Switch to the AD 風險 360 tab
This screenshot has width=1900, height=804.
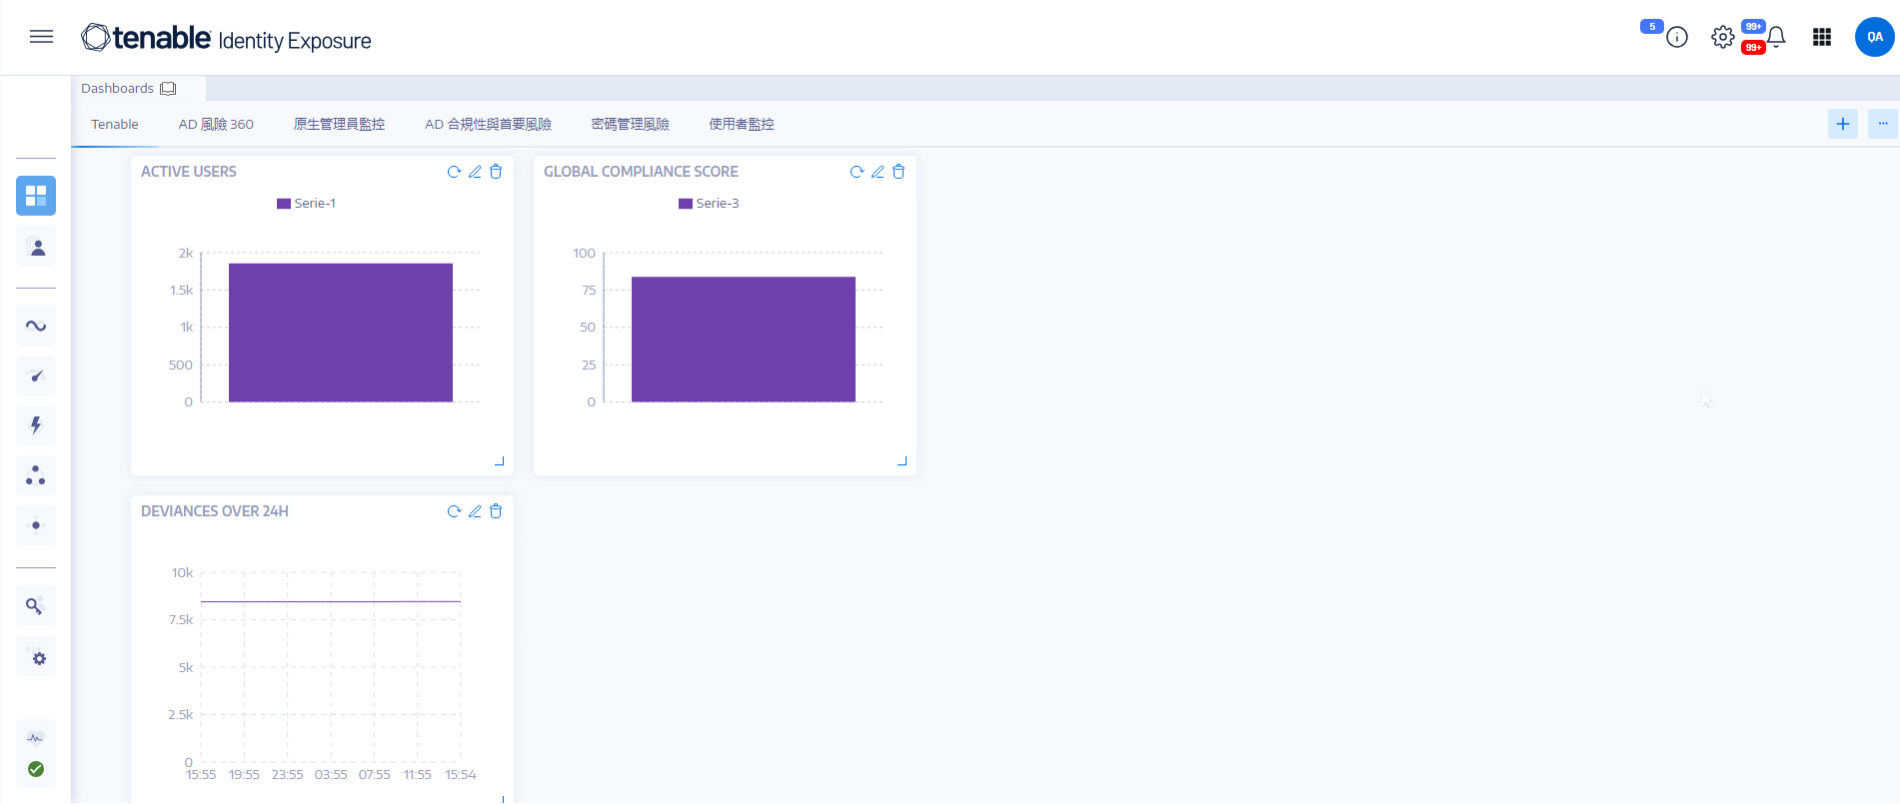(x=216, y=124)
